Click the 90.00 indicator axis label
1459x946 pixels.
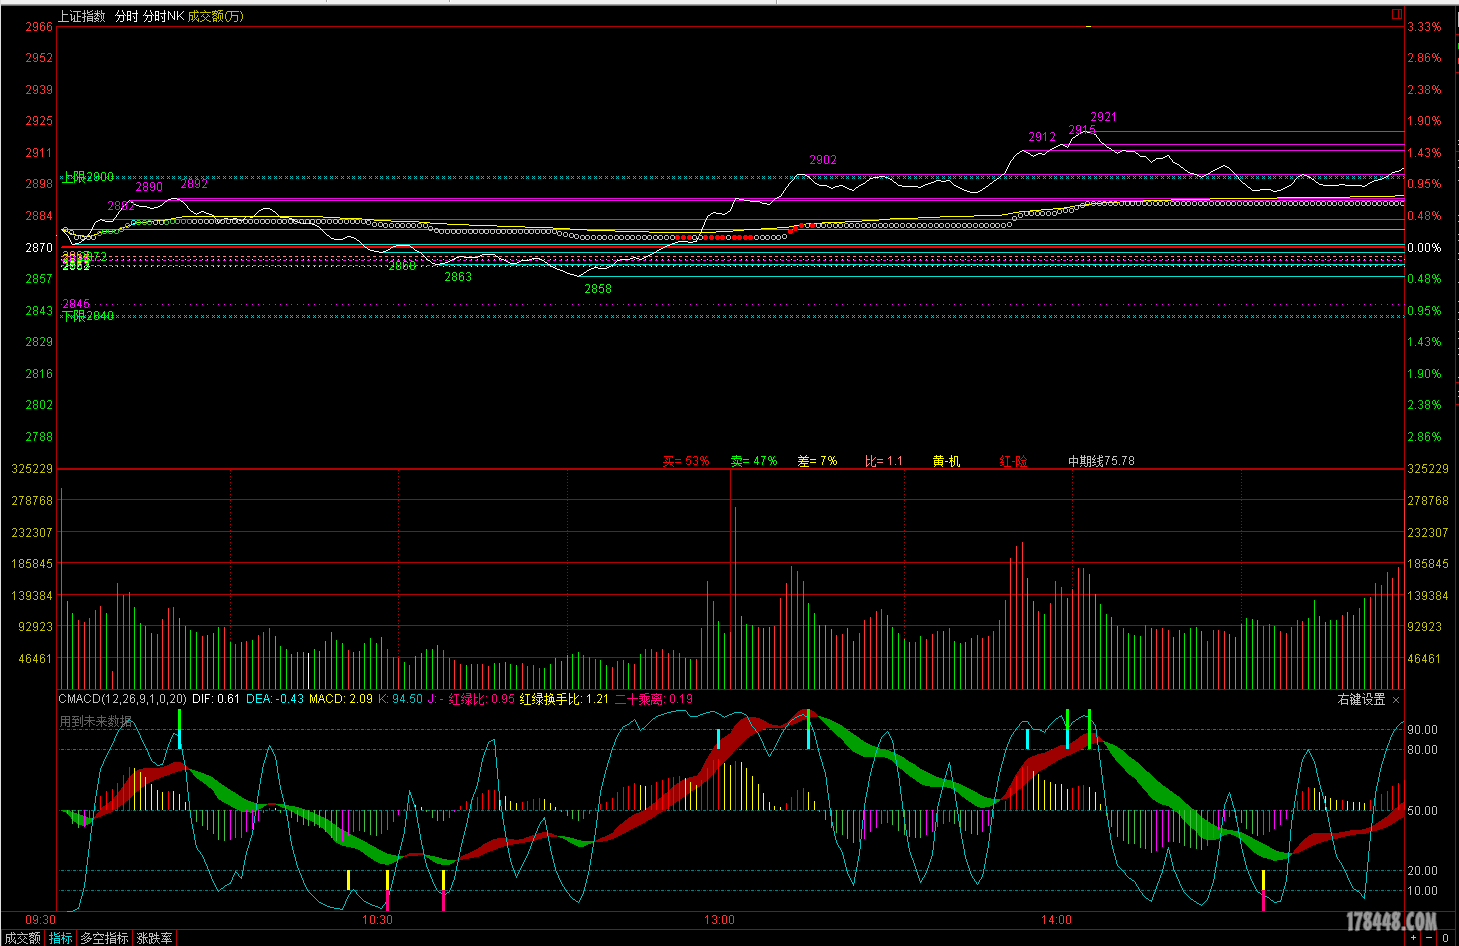pyautogui.click(x=1422, y=730)
